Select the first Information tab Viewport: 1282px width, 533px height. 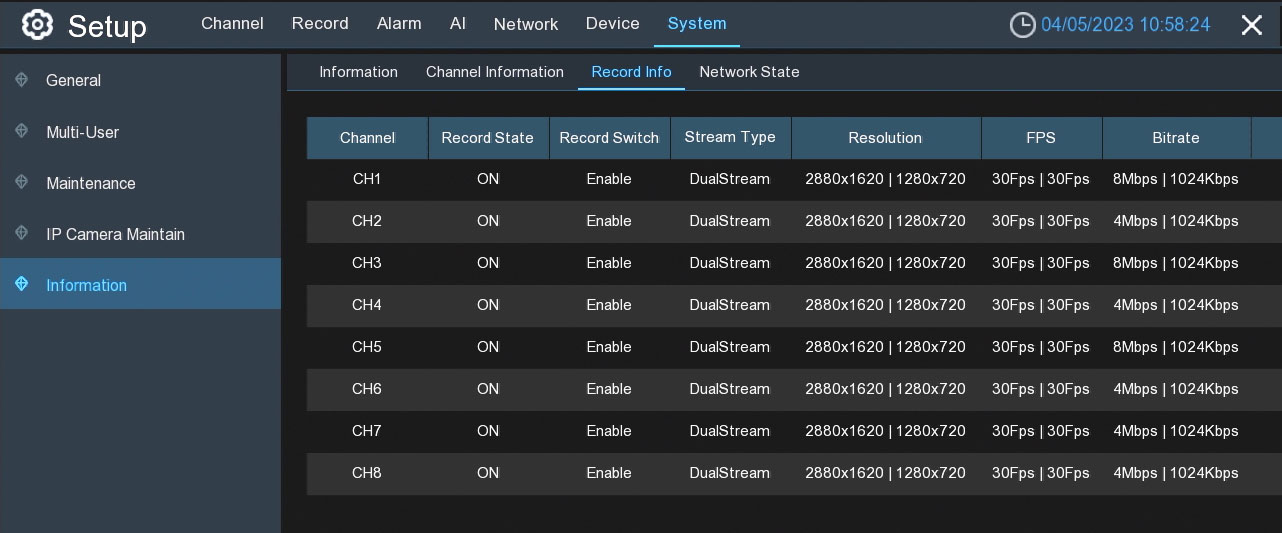point(358,72)
